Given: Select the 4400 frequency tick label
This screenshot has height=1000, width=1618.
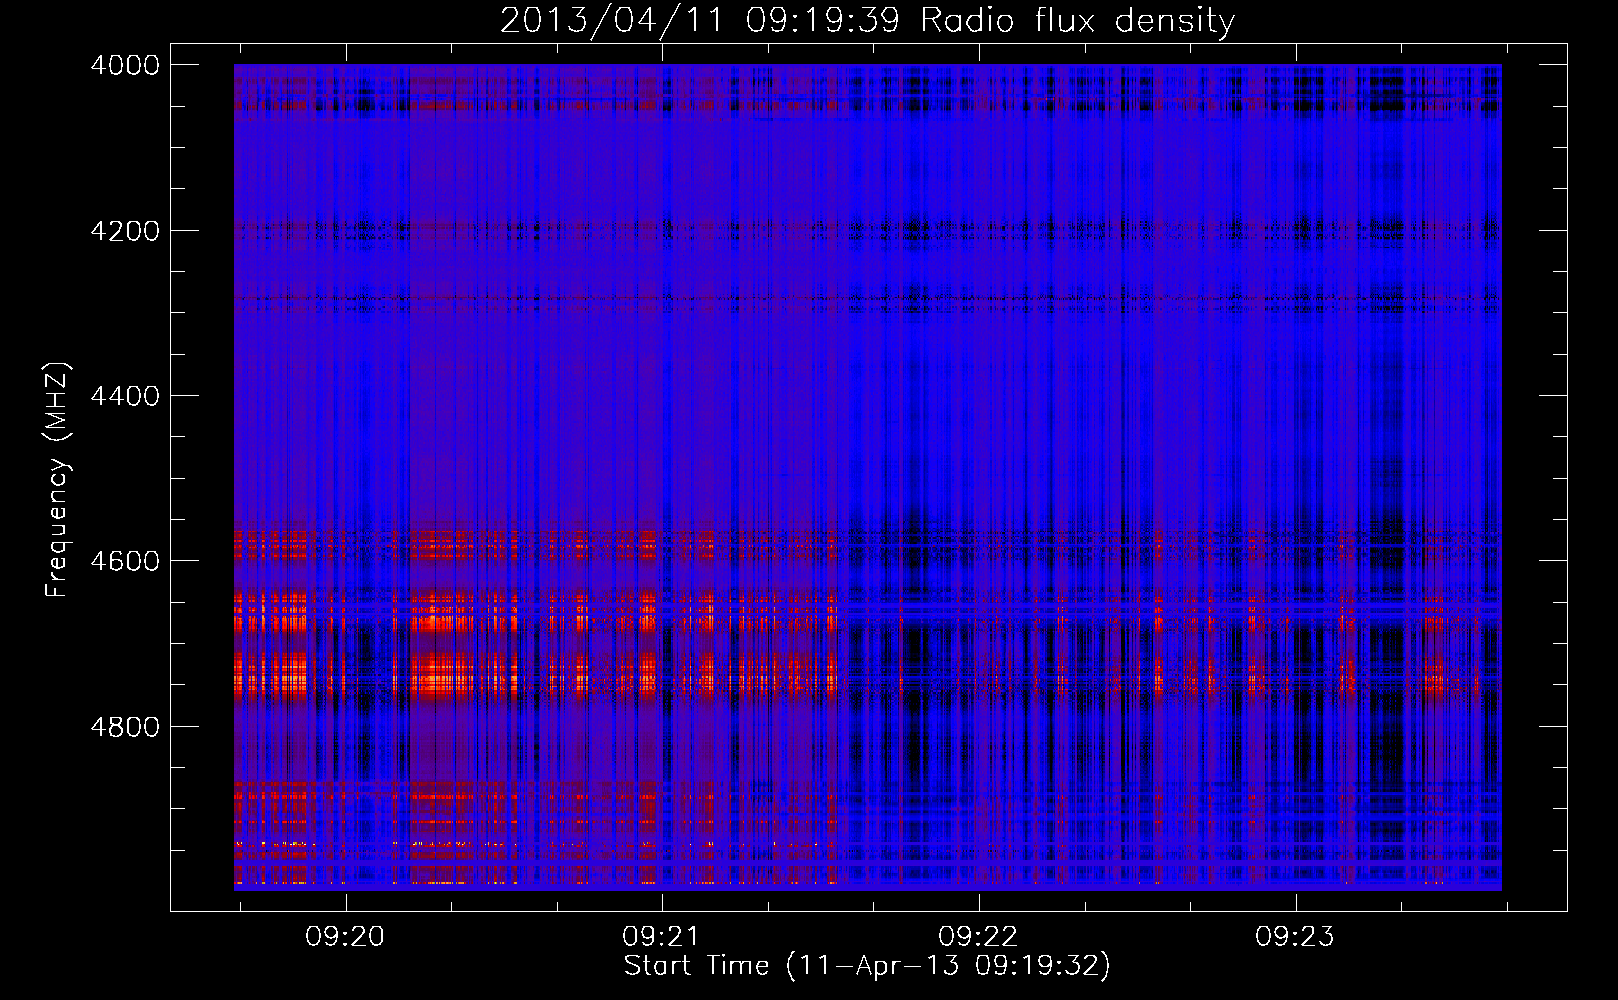Looking at the screenshot, I should pos(125,396).
